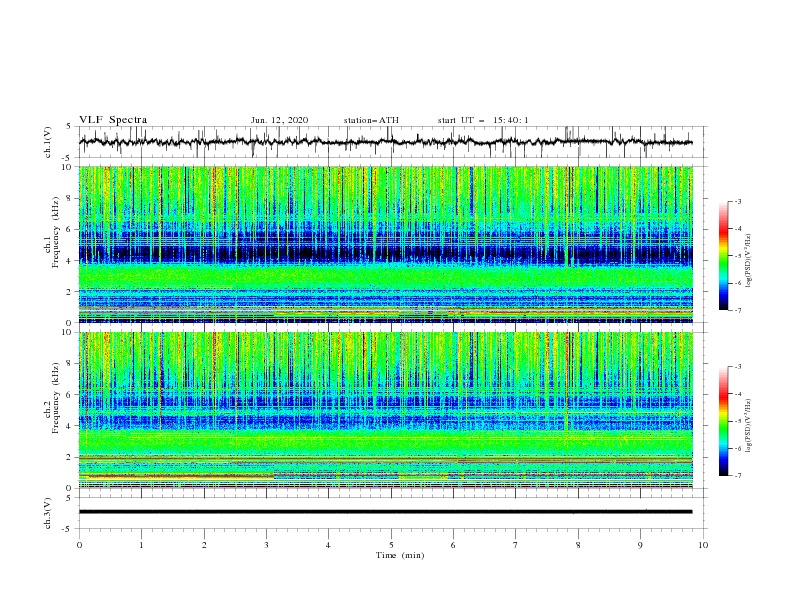Viewport: 792px width, 612px height.
Task: Click the "station=ATH" header label
Action: pos(371,120)
